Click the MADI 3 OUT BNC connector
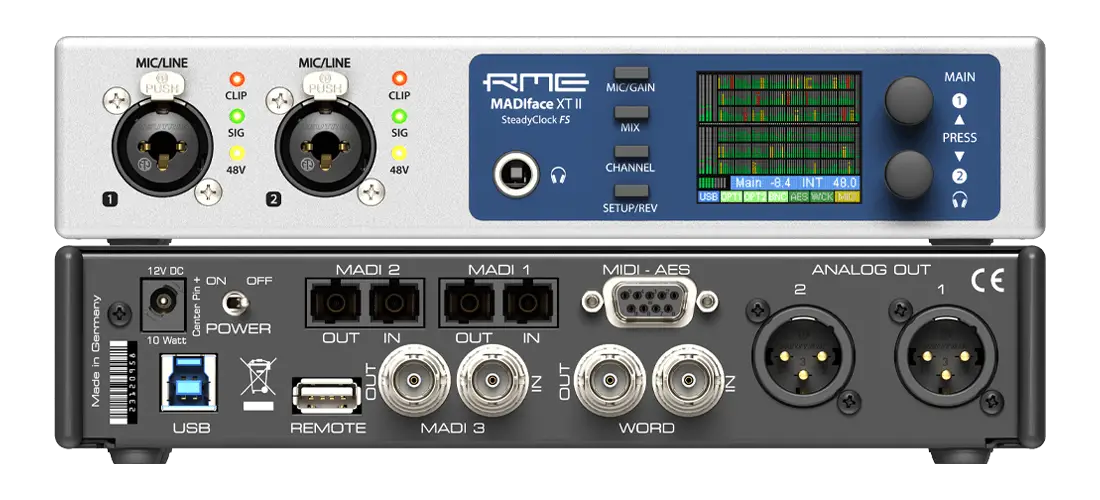The height and width of the screenshot is (500, 1100). [414, 380]
